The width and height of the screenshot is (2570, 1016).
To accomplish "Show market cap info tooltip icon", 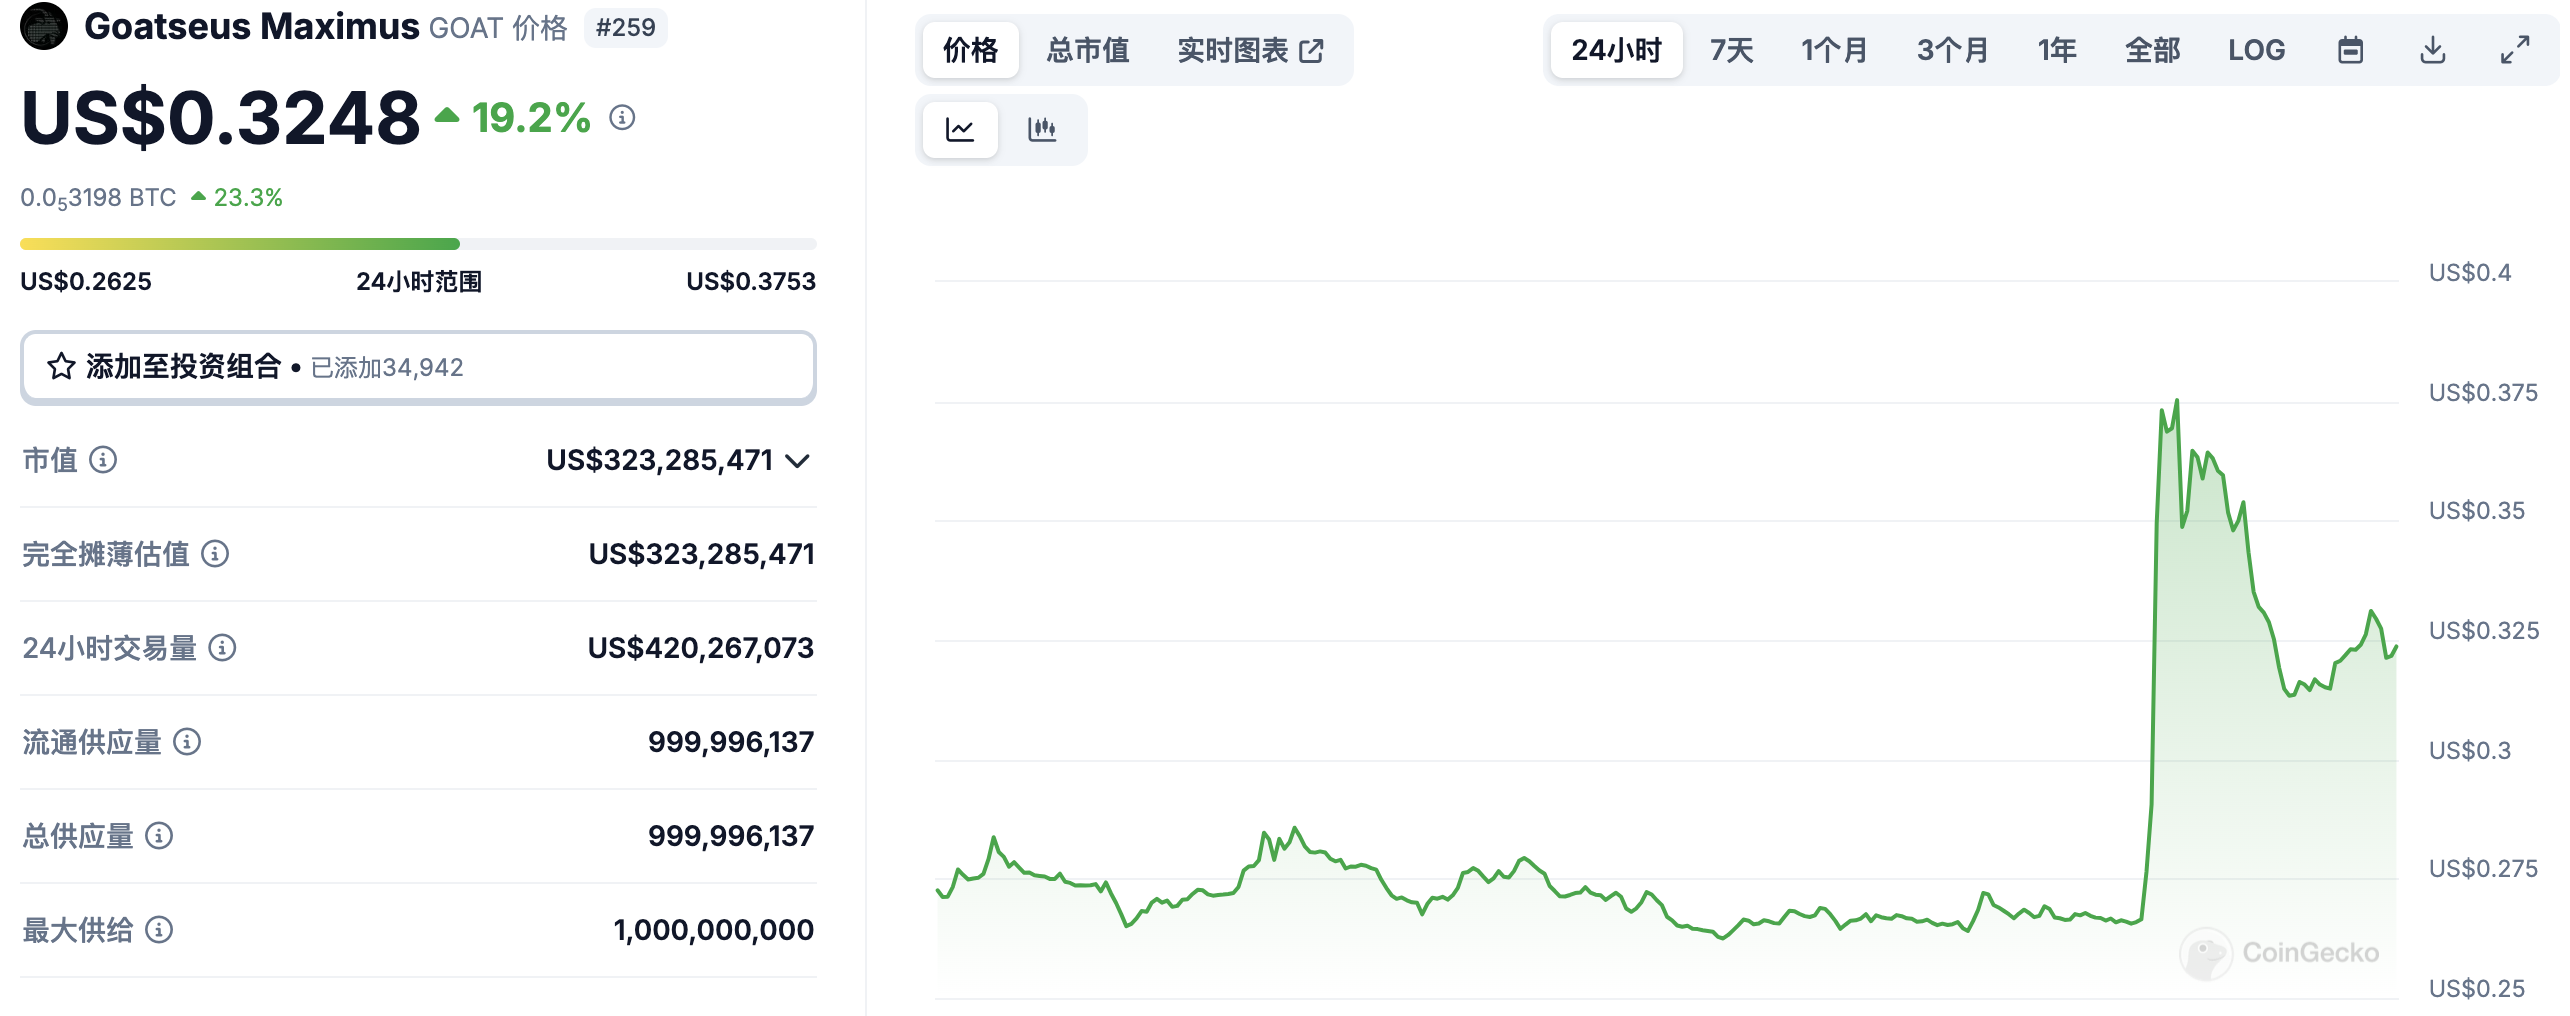I will pos(103,460).
